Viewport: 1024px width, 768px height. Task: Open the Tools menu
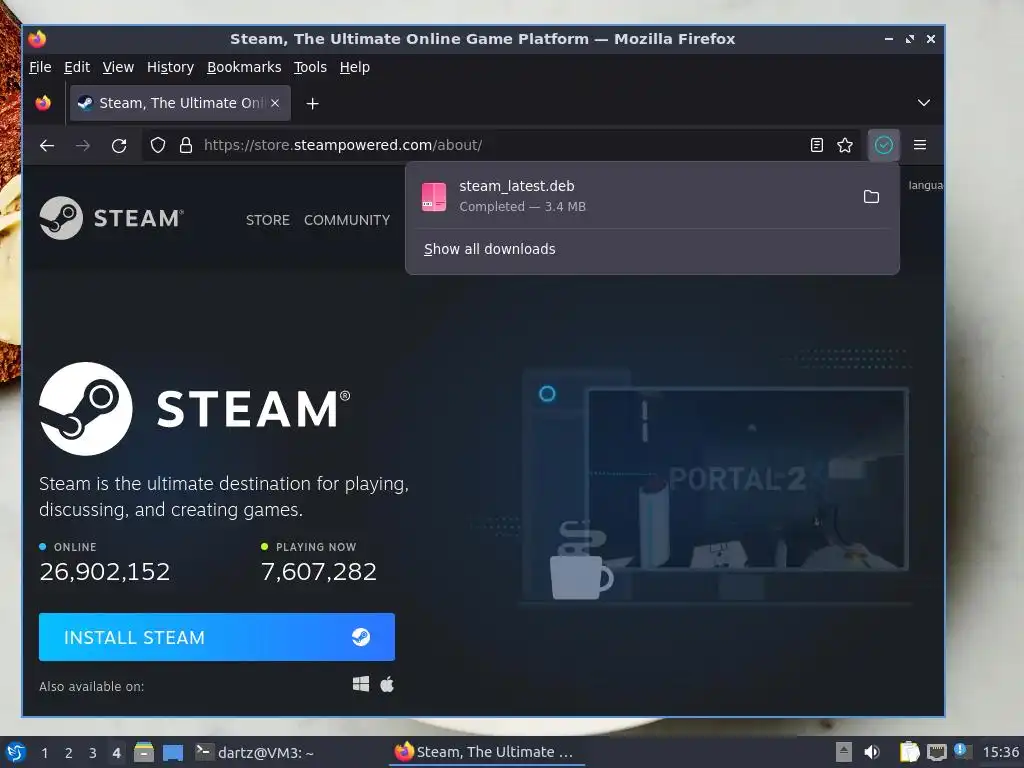310,67
